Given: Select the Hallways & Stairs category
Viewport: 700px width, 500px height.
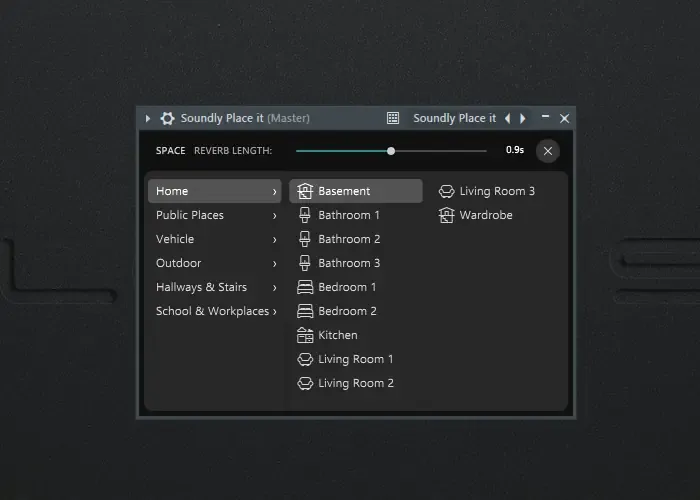Looking at the screenshot, I should (x=215, y=288).
